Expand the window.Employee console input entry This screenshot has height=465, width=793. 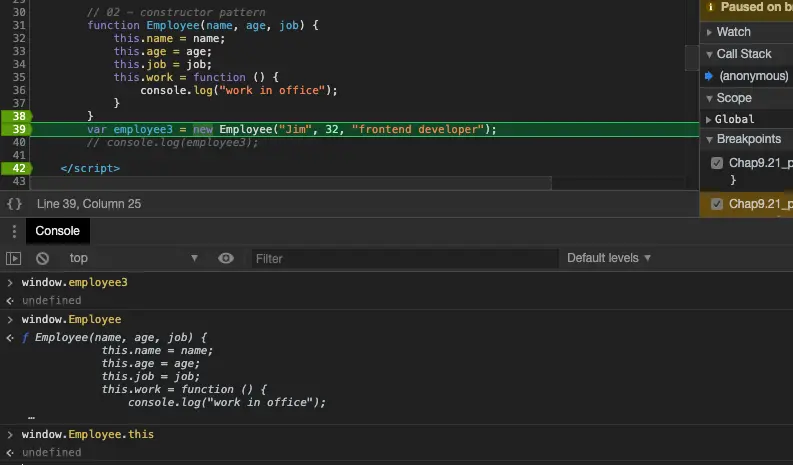pos(10,319)
